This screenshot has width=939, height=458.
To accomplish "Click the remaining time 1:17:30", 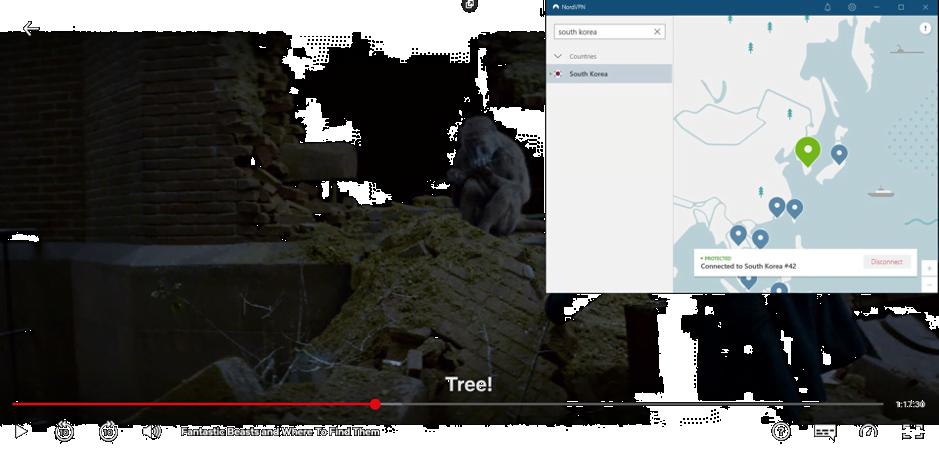I will click(910, 405).
